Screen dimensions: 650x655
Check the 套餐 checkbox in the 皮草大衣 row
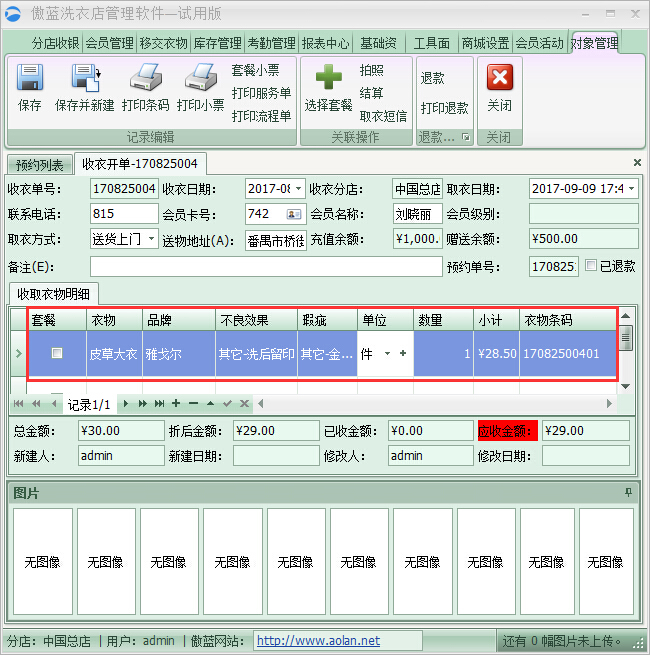[x=57, y=353]
